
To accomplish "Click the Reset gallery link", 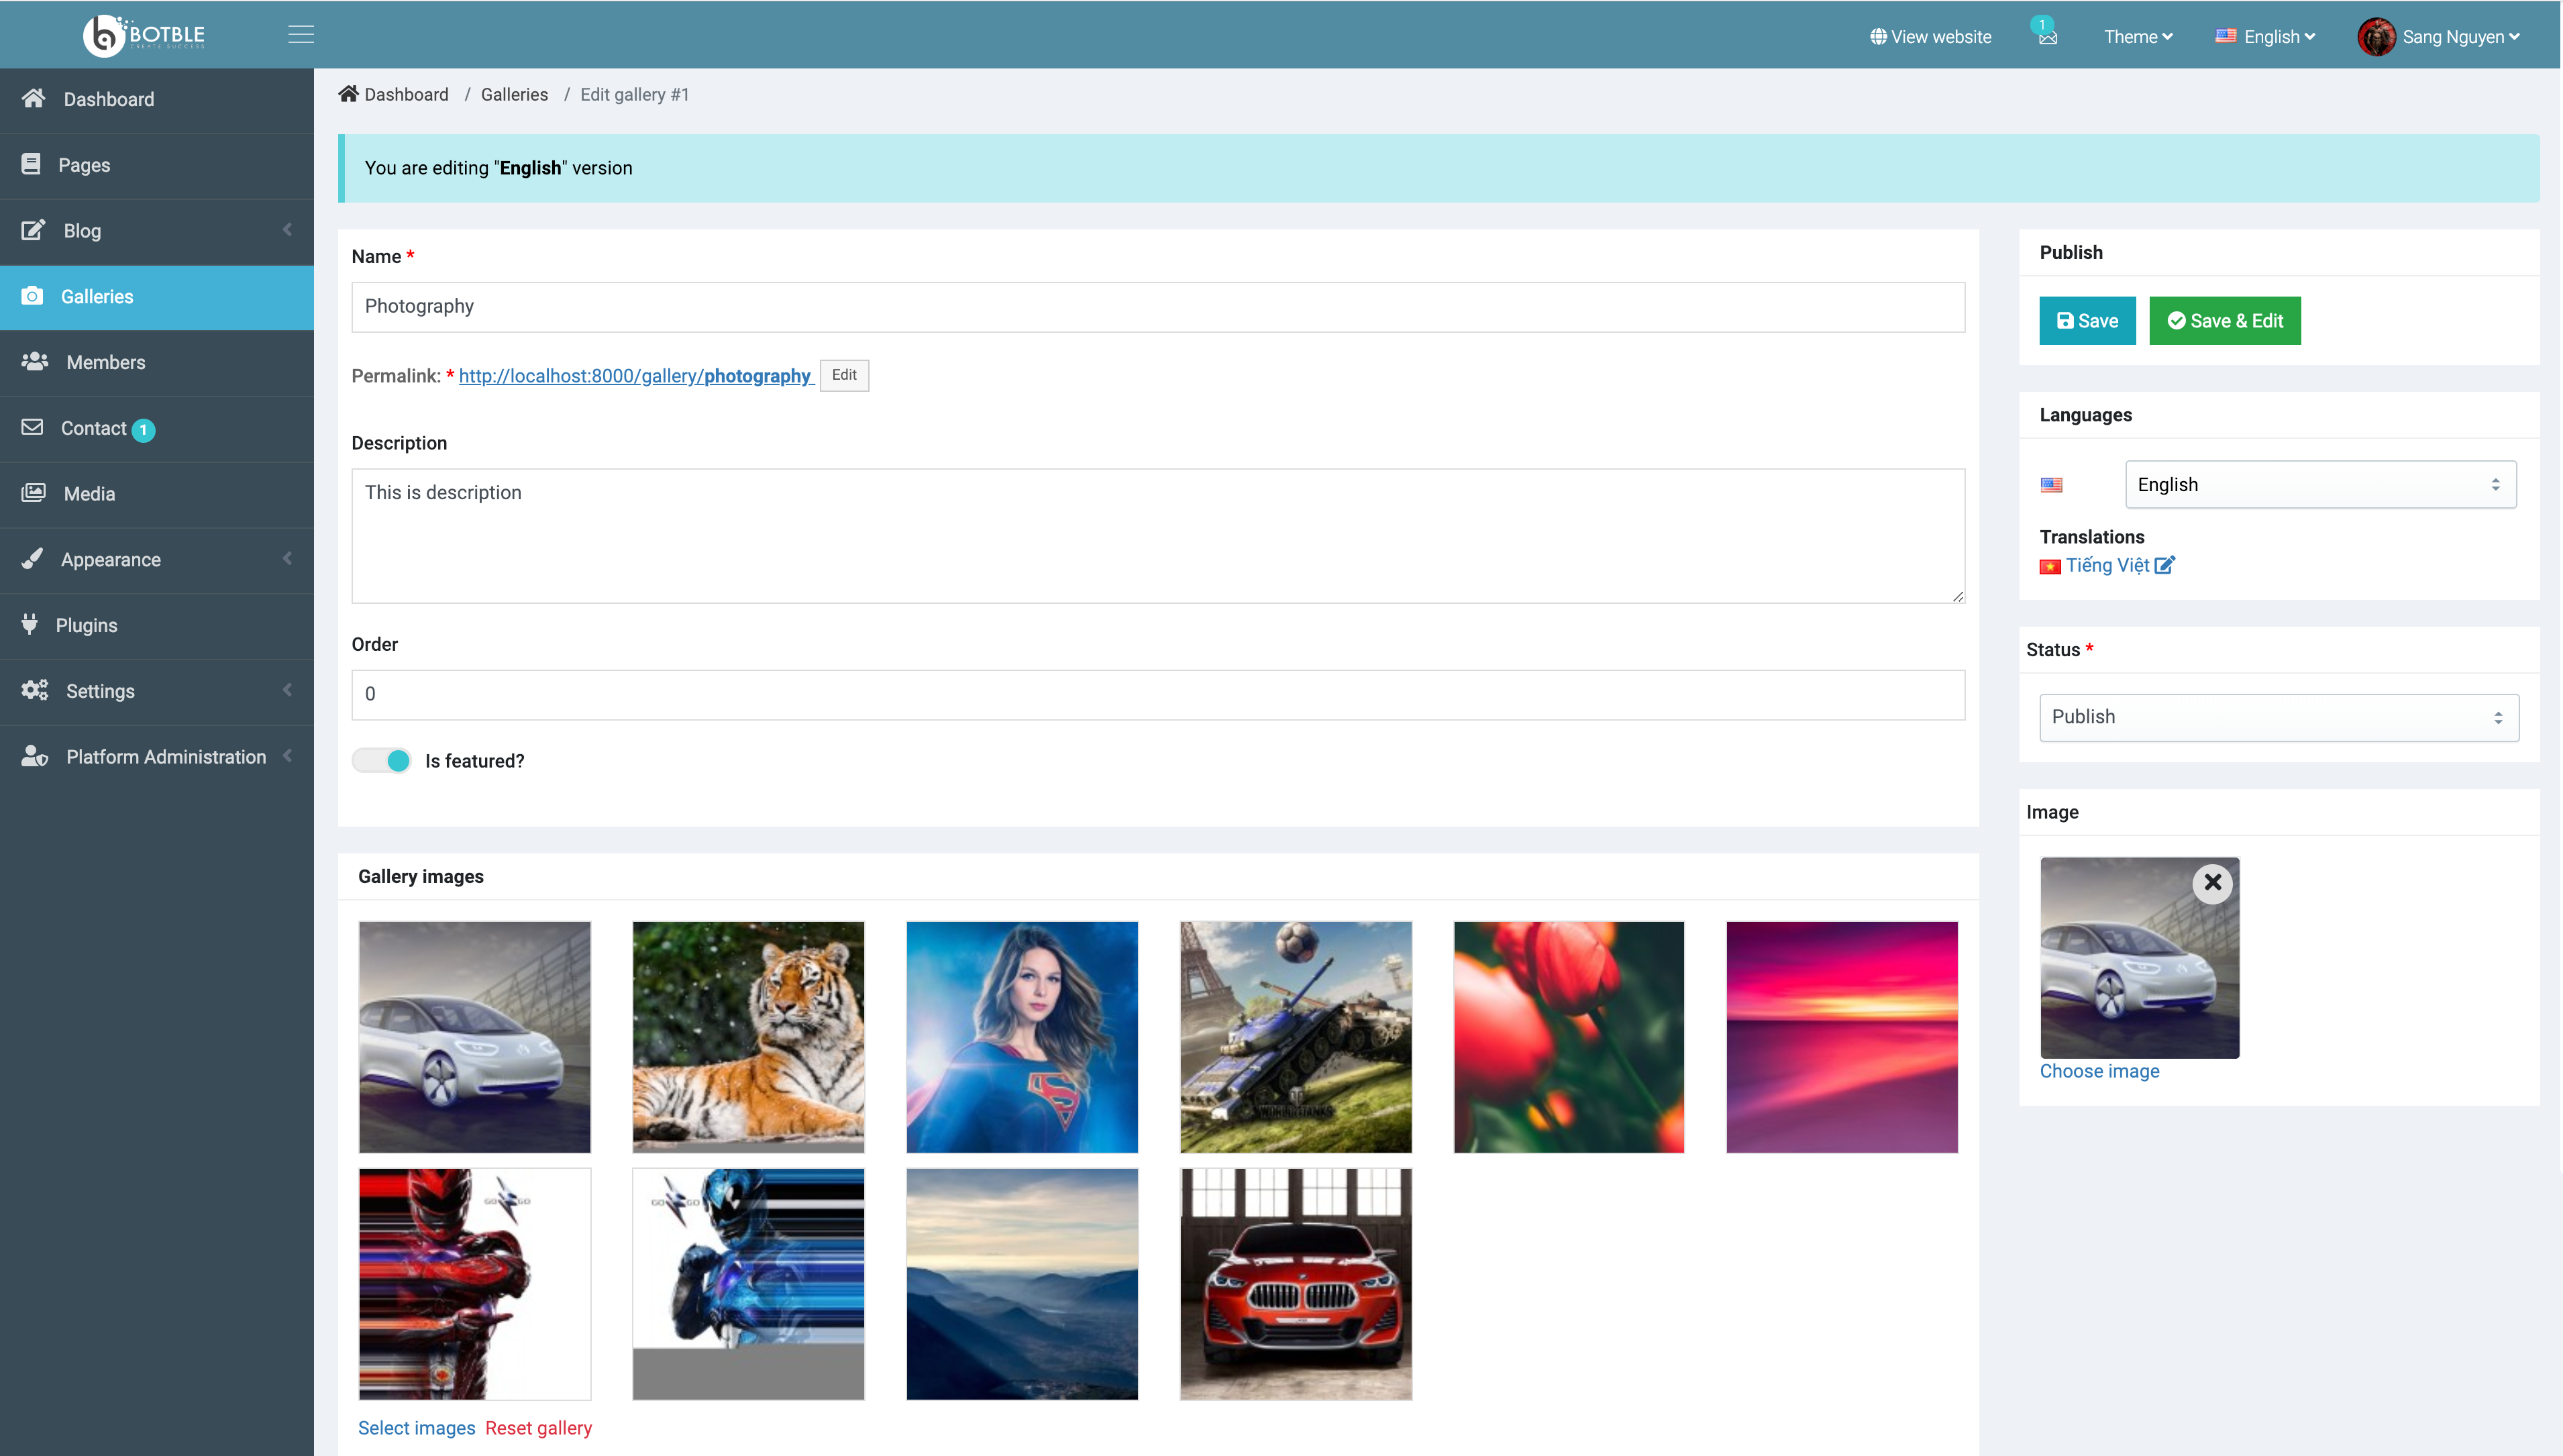I will [x=538, y=1428].
